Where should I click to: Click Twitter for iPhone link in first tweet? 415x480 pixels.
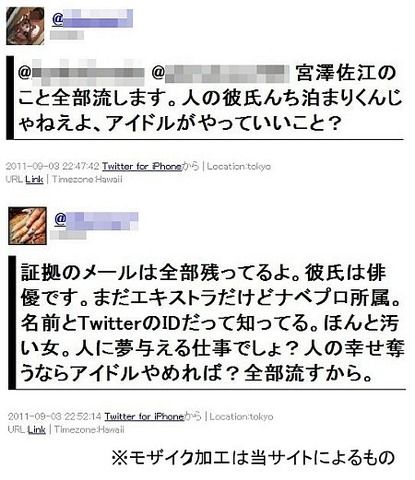tap(142, 166)
